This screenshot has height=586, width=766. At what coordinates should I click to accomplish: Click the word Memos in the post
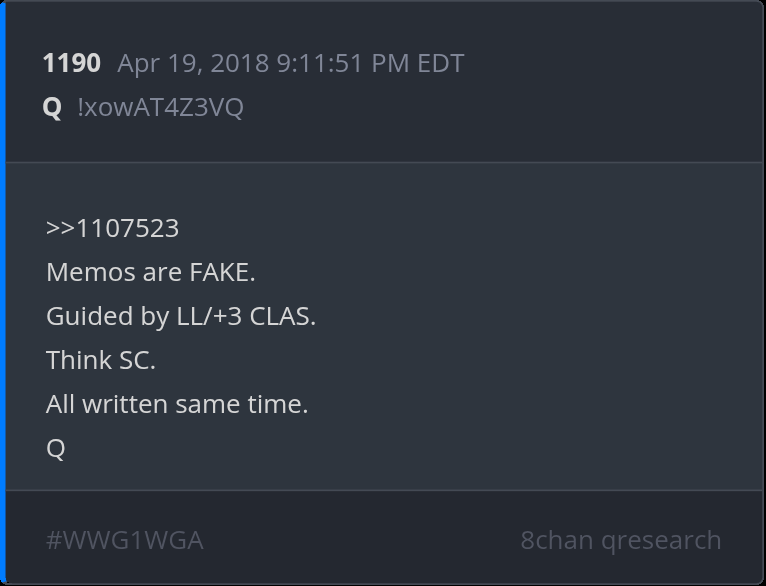tap(84, 272)
